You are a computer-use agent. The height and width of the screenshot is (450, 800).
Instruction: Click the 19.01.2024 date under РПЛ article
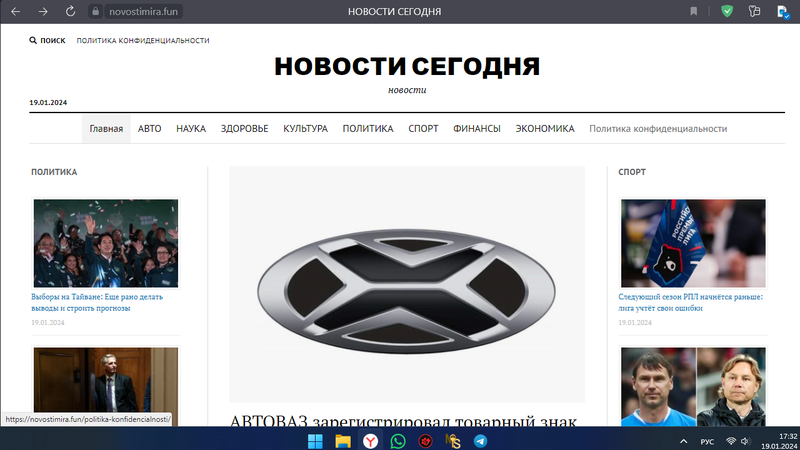click(635, 322)
